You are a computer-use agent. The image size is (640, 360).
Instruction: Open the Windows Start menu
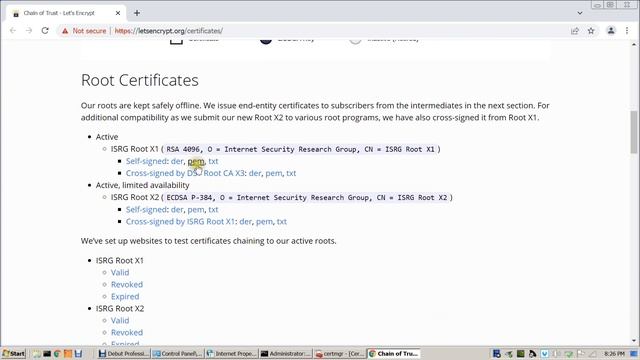click(13, 353)
